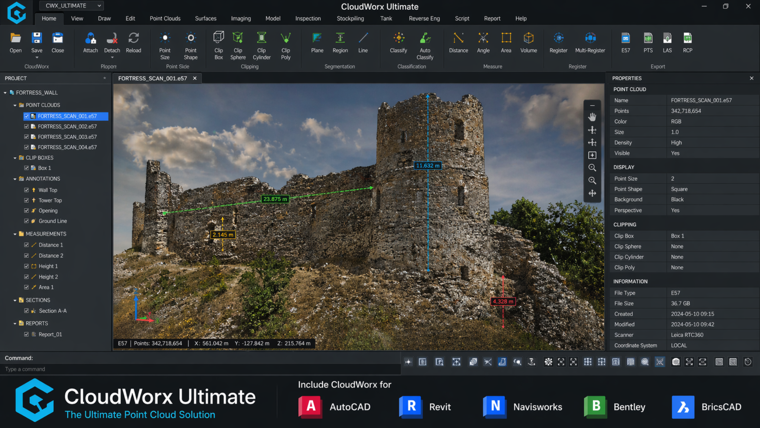Open the View ribbon tab

77,18
